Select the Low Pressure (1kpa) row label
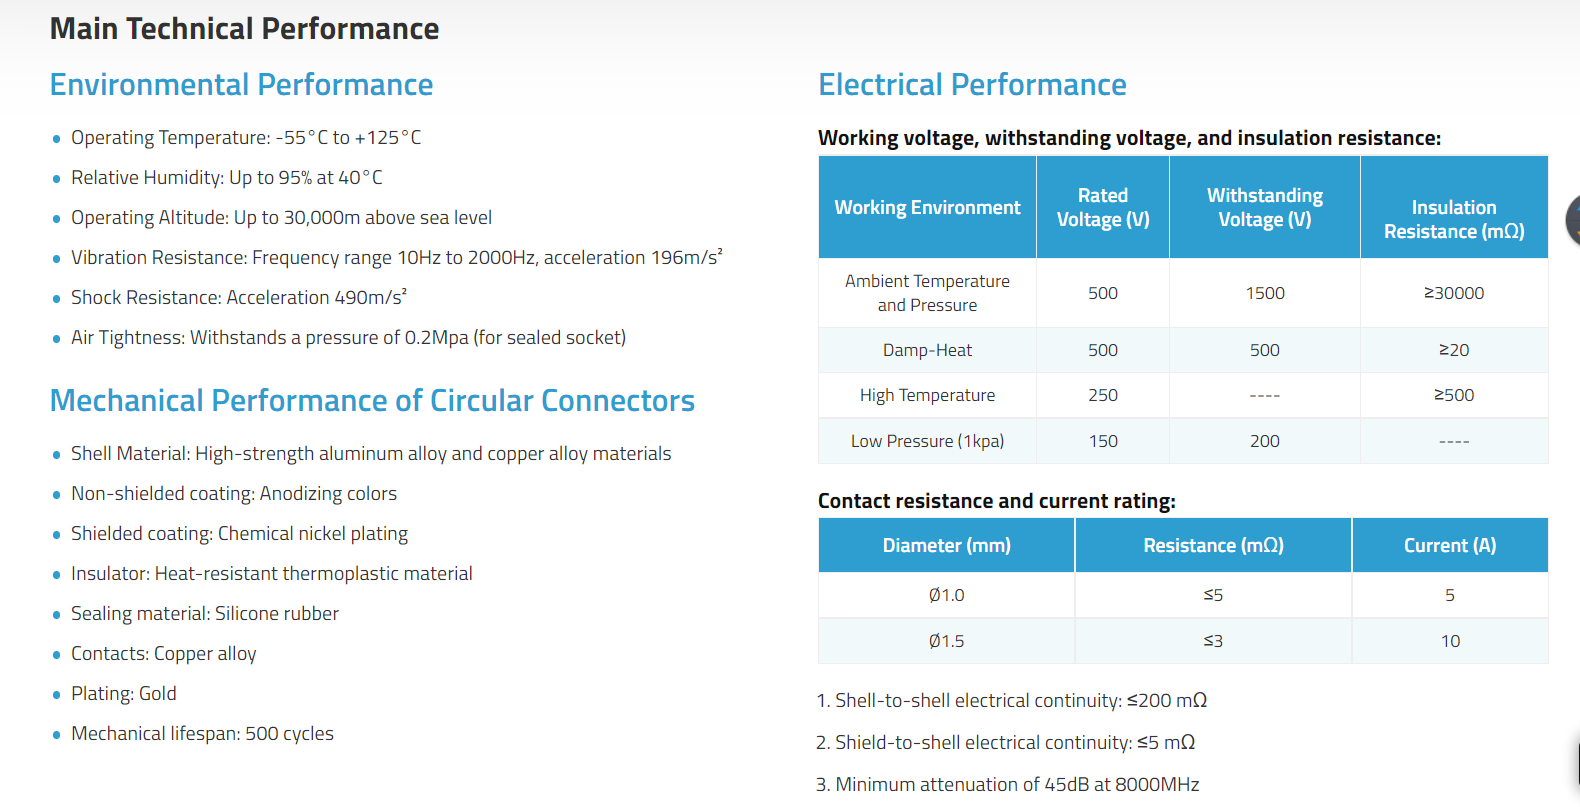The width and height of the screenshot is (1580, 807). point(927,441)
